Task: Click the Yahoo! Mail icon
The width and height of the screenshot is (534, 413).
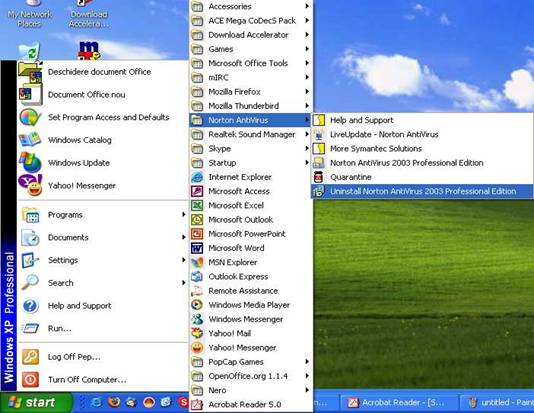Action: pos(197,333)
